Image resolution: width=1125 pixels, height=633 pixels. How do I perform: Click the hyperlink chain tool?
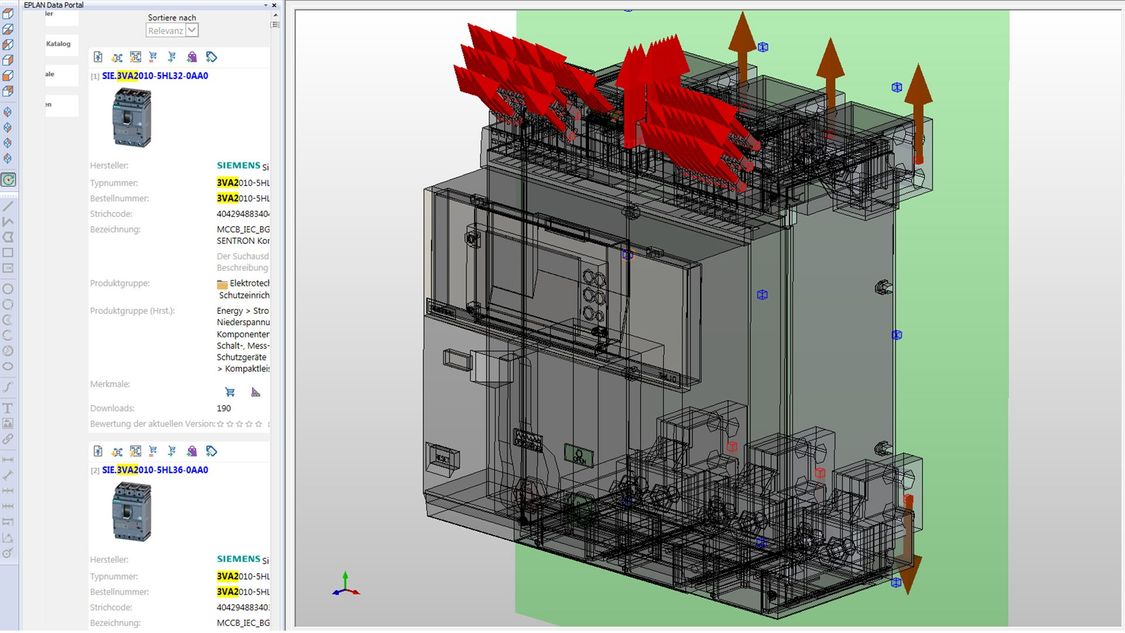(x=8, y=439)
